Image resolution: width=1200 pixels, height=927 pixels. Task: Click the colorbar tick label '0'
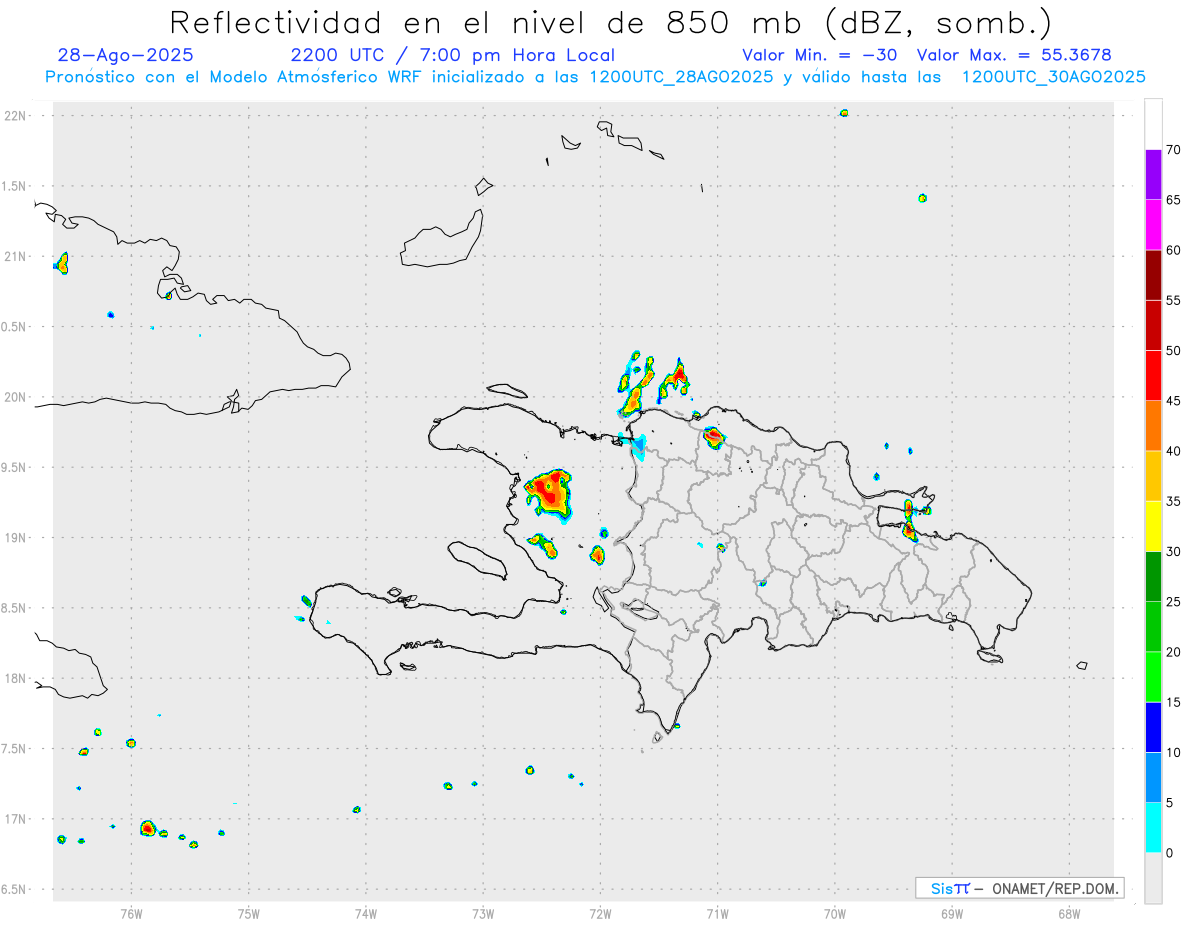[1170, 853]
